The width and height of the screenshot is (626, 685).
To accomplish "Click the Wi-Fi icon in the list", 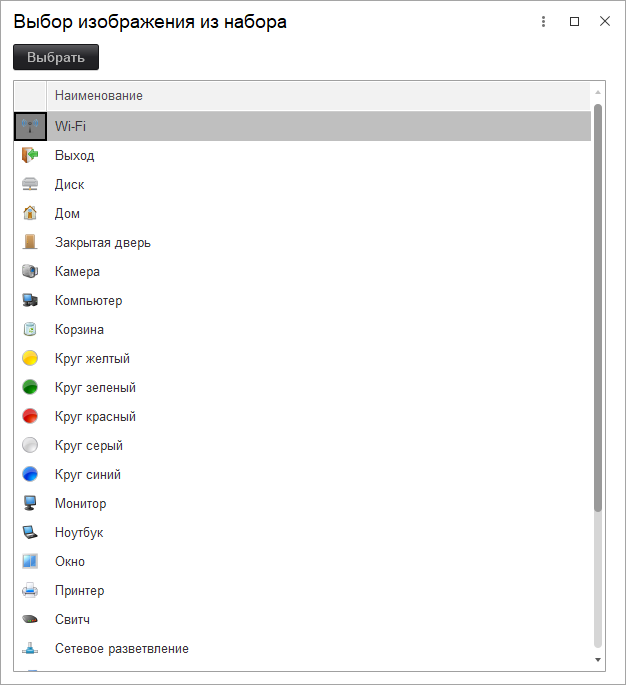I will (x=30, y=126).
